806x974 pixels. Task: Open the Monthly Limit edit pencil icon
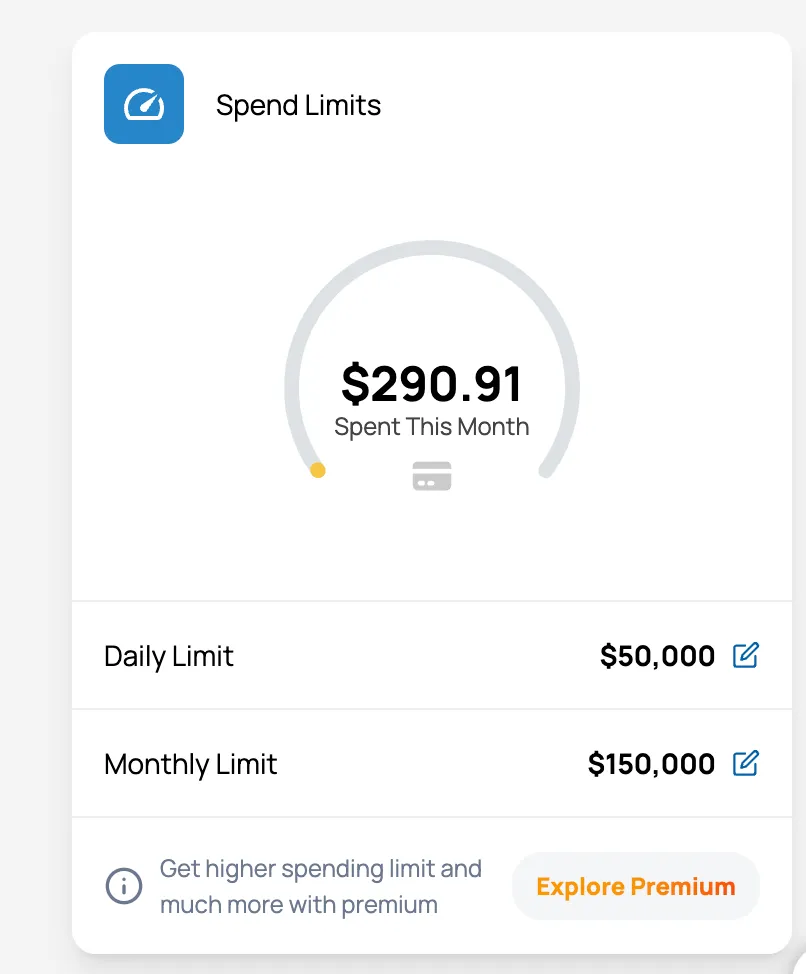coord(746,763)
